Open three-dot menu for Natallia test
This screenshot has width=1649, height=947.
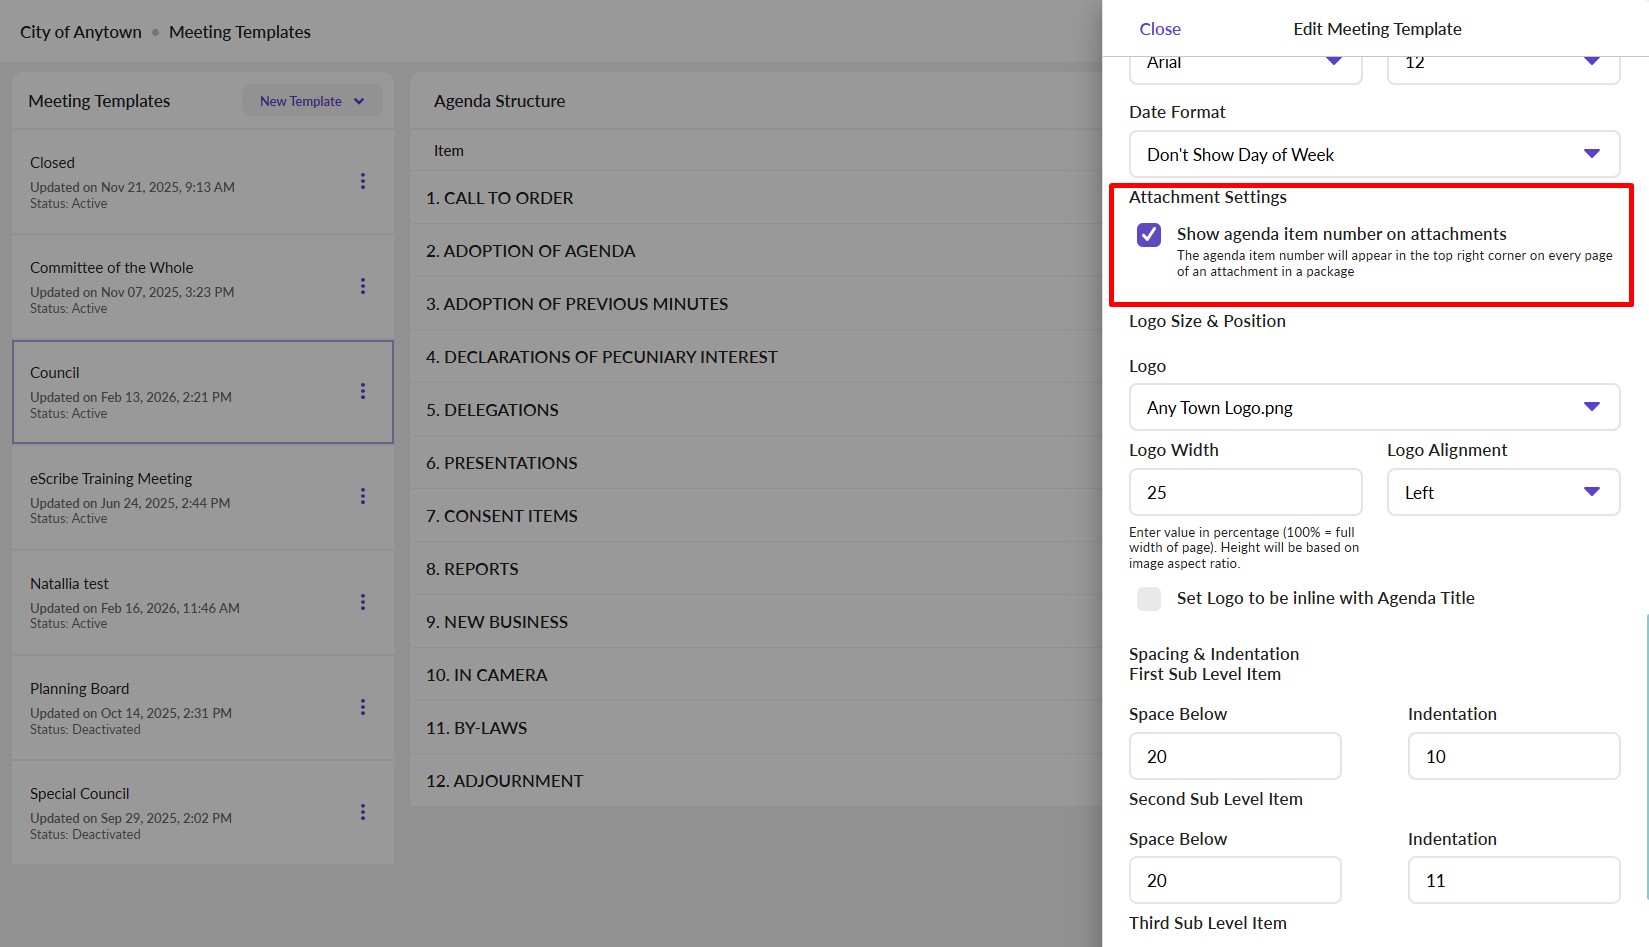click(x=363, y=602)
